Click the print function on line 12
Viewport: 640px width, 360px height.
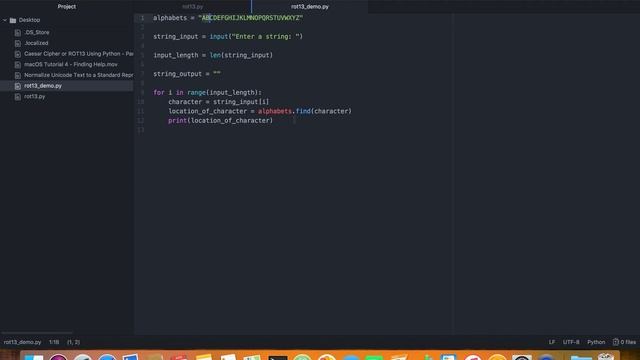pos(178,120)
